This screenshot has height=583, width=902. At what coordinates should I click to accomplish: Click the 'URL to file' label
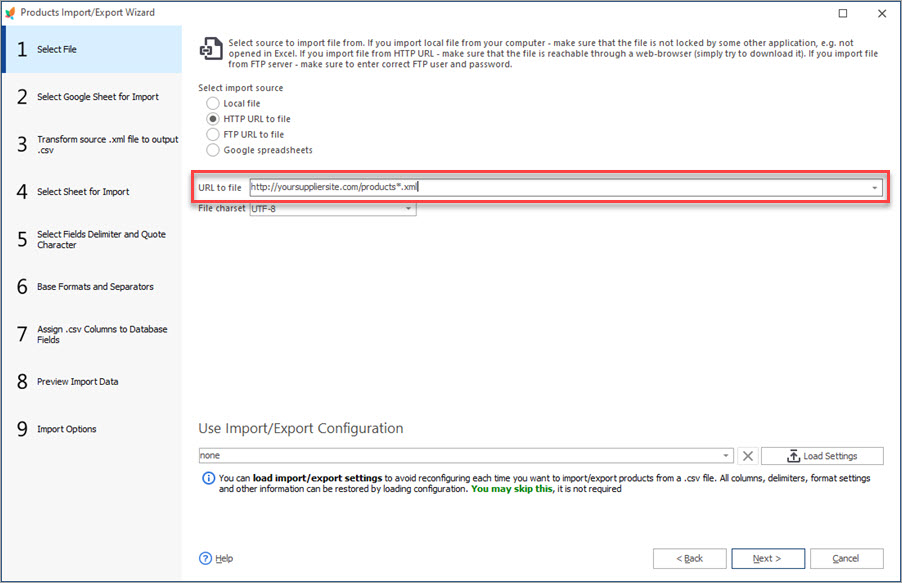click(220, 188)
